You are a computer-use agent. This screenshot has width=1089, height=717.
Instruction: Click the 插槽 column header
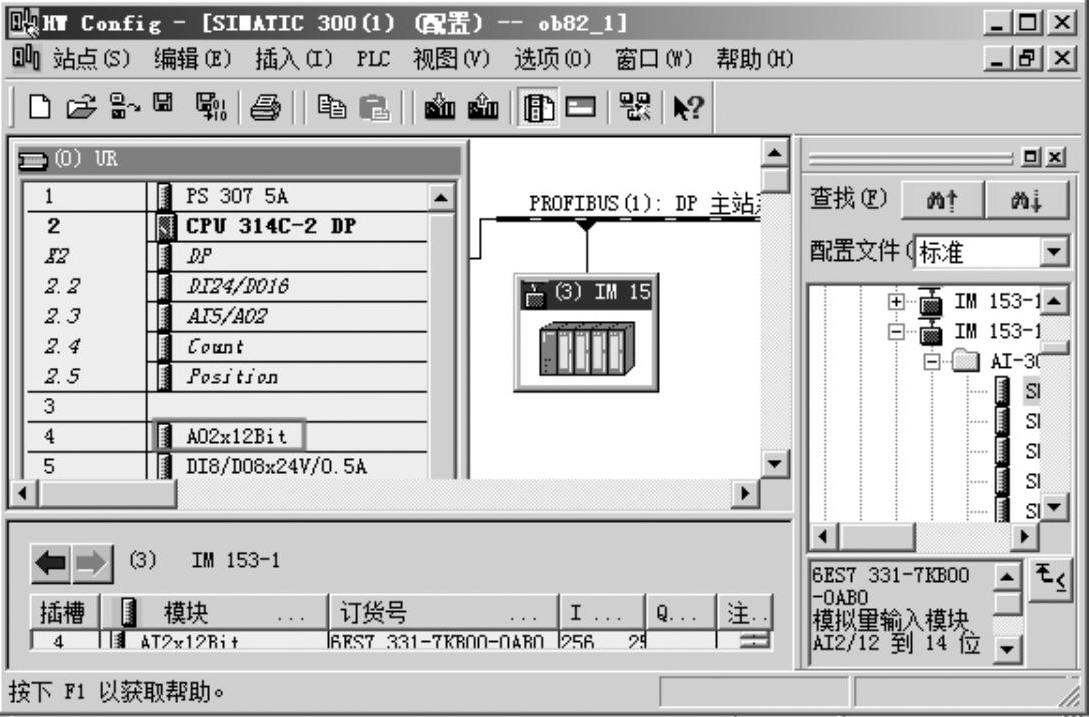point(65,613)
